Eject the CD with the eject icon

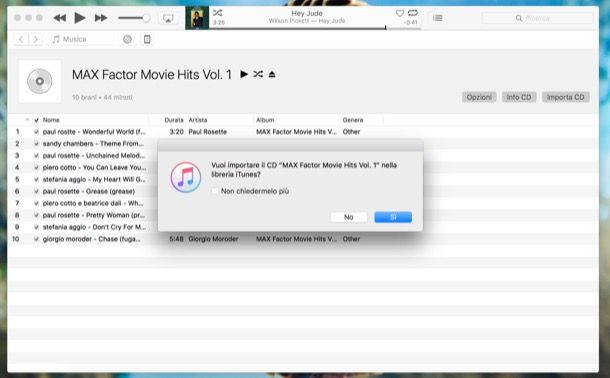click(x=272, y=74)
